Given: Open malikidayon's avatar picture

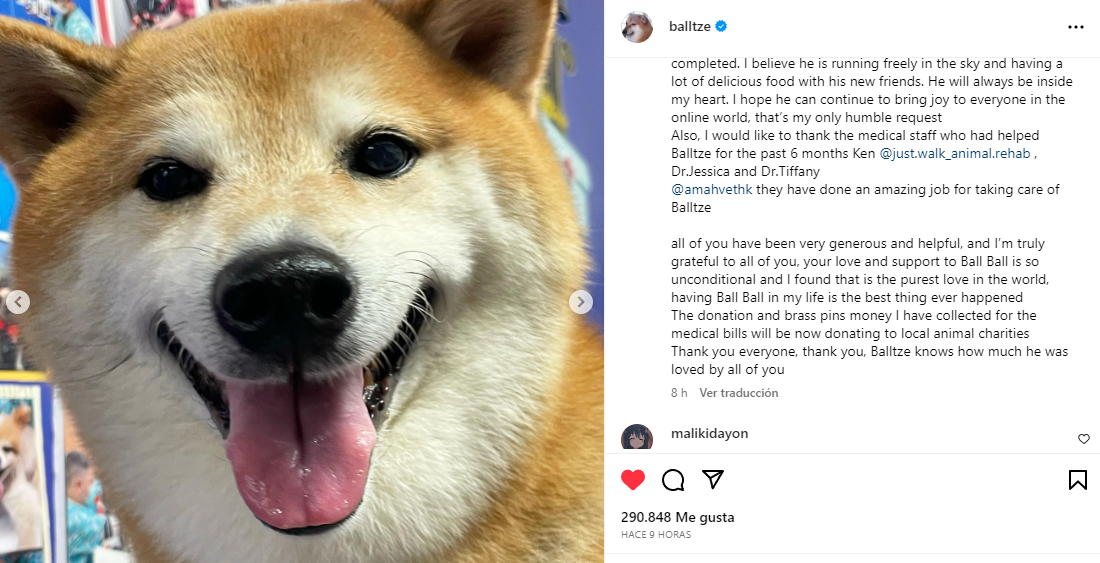Looking at the screenshot, I should tap(637, 437).
